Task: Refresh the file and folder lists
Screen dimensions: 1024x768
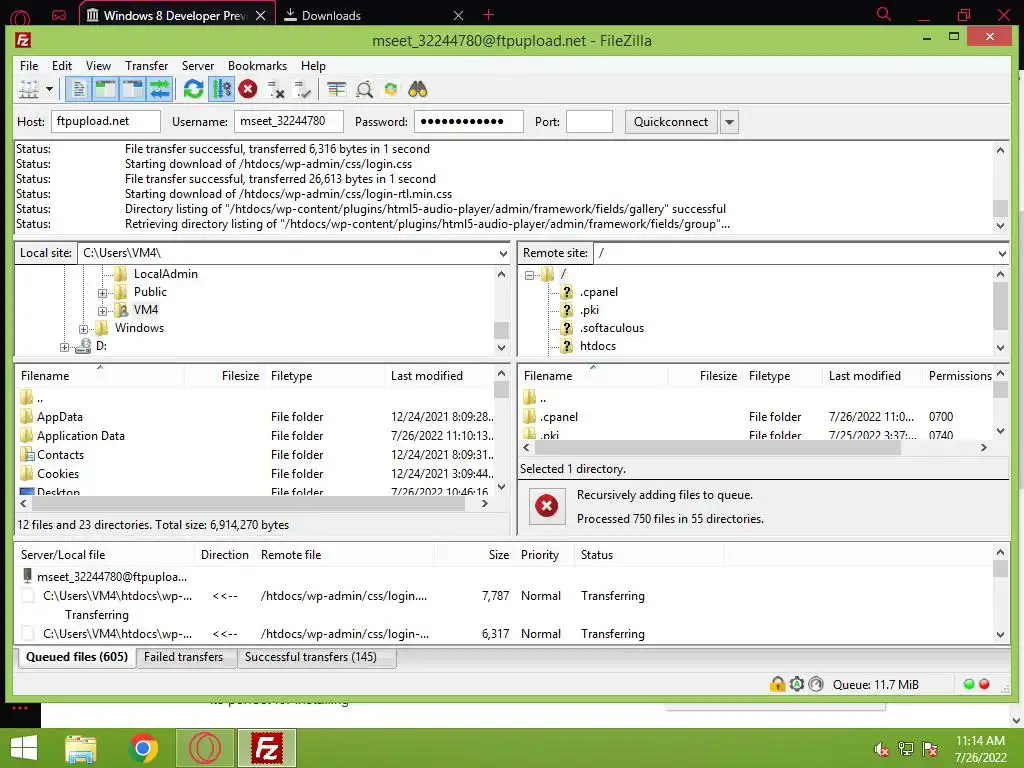Action: pyautogui.click(x=193, y=89)
